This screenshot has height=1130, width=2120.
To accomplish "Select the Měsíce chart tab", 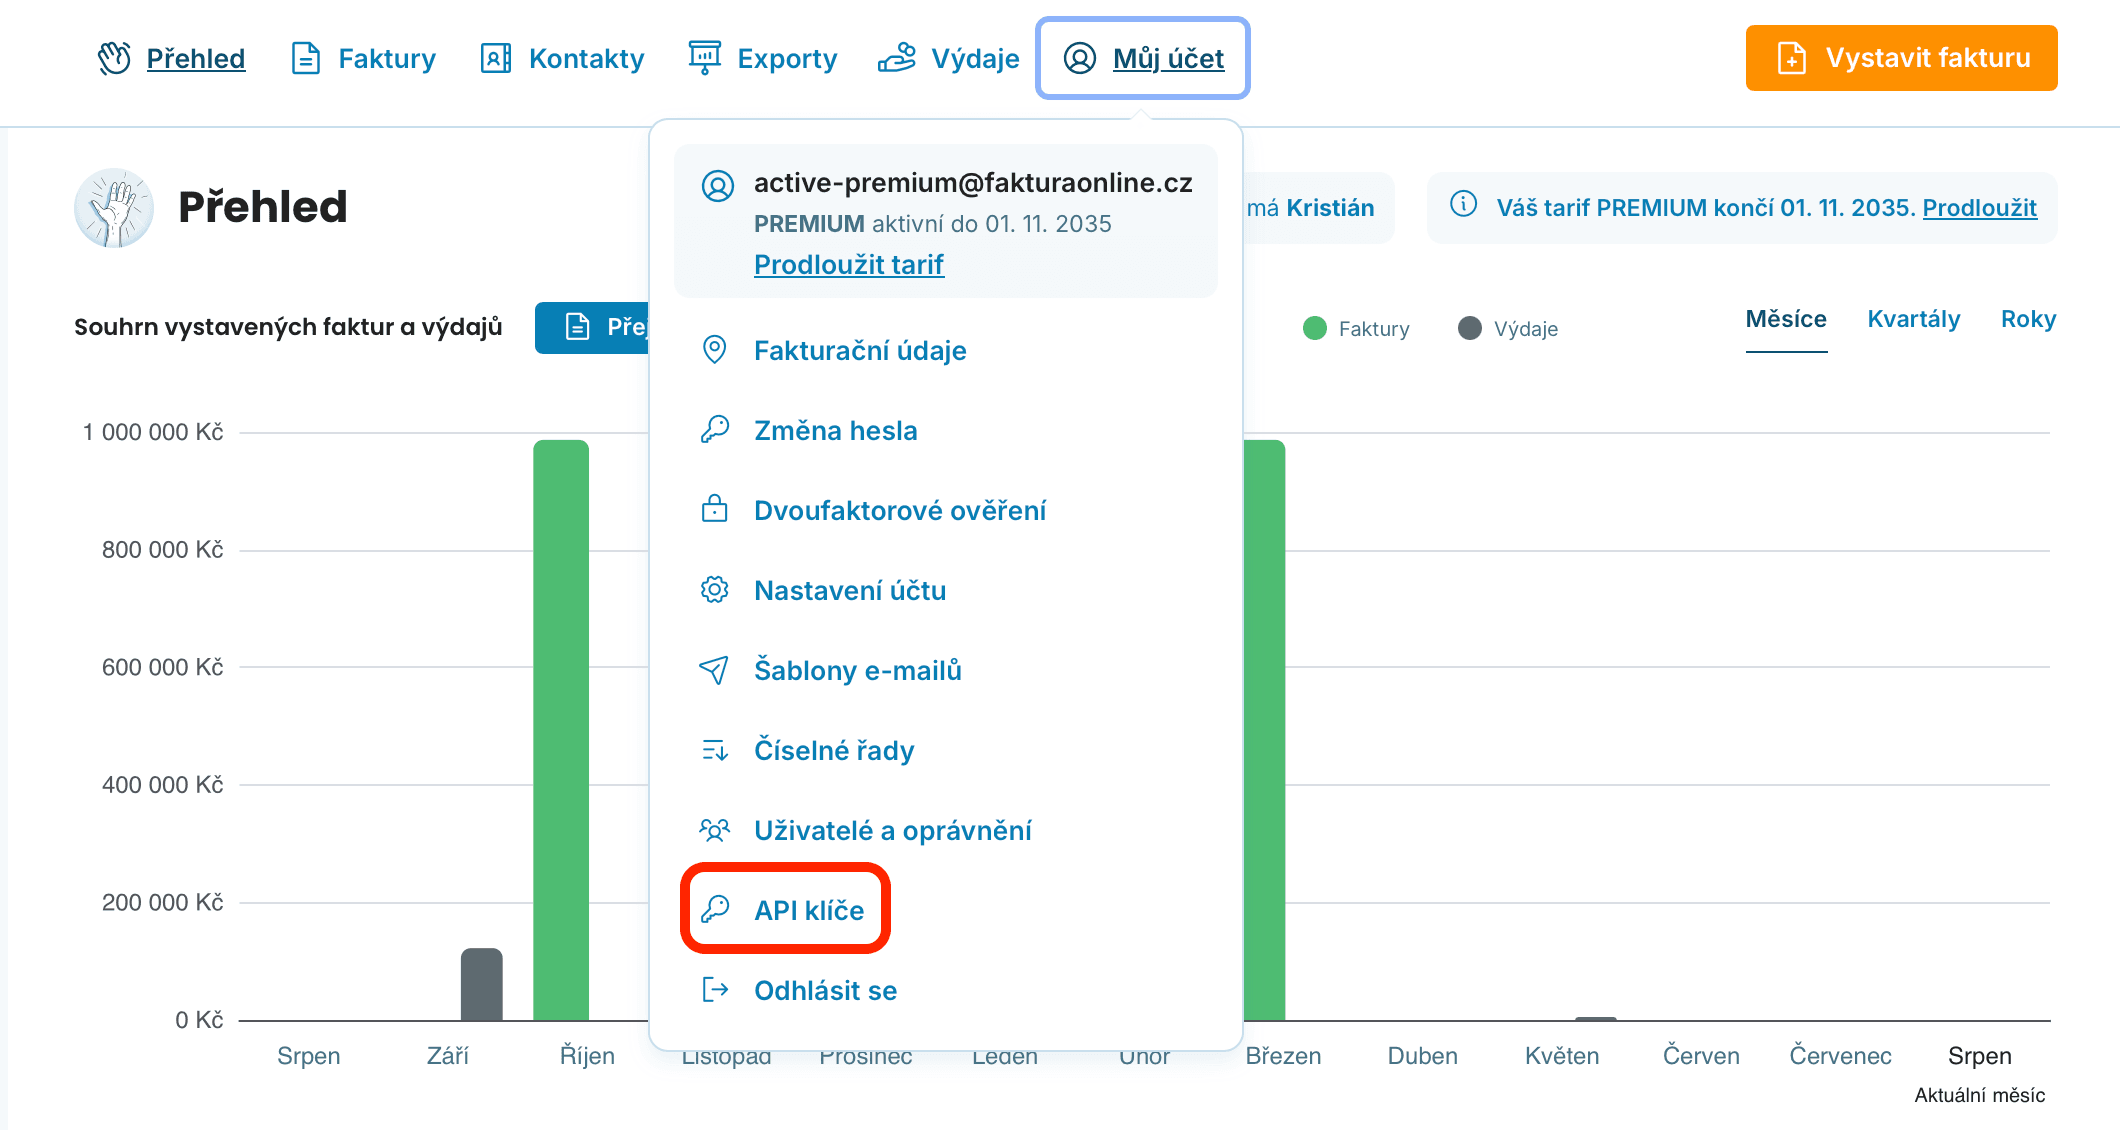I will (x=1786, y=319).
